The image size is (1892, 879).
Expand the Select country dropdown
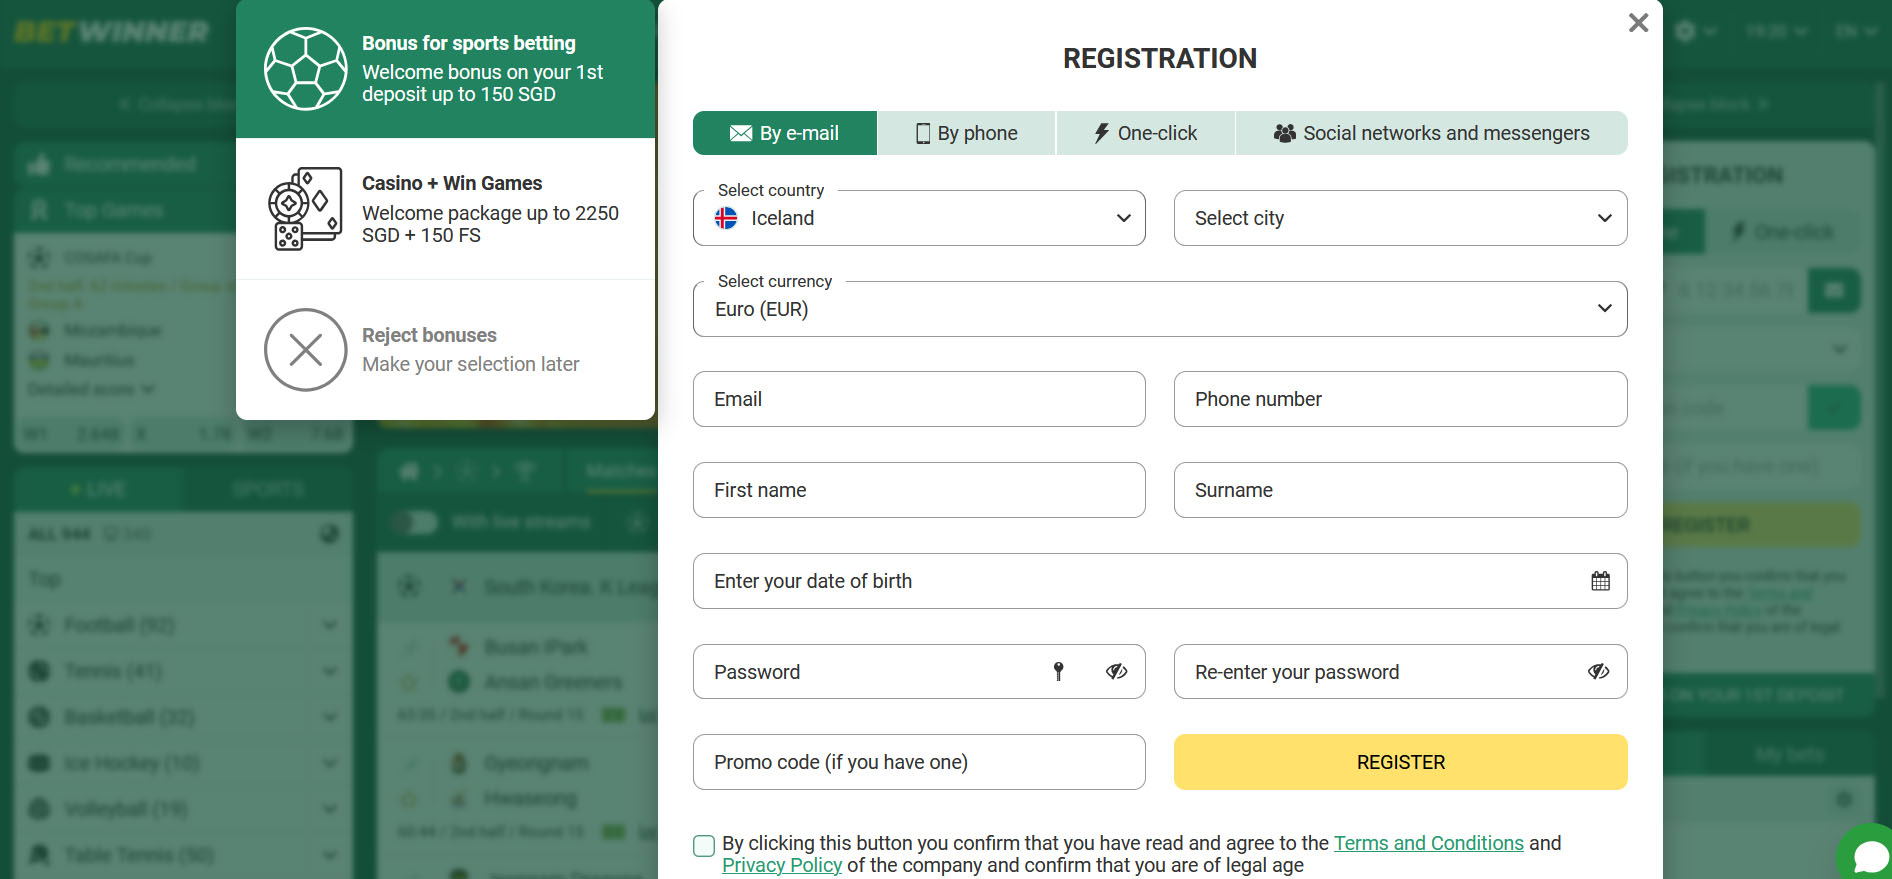coord(919,218)
